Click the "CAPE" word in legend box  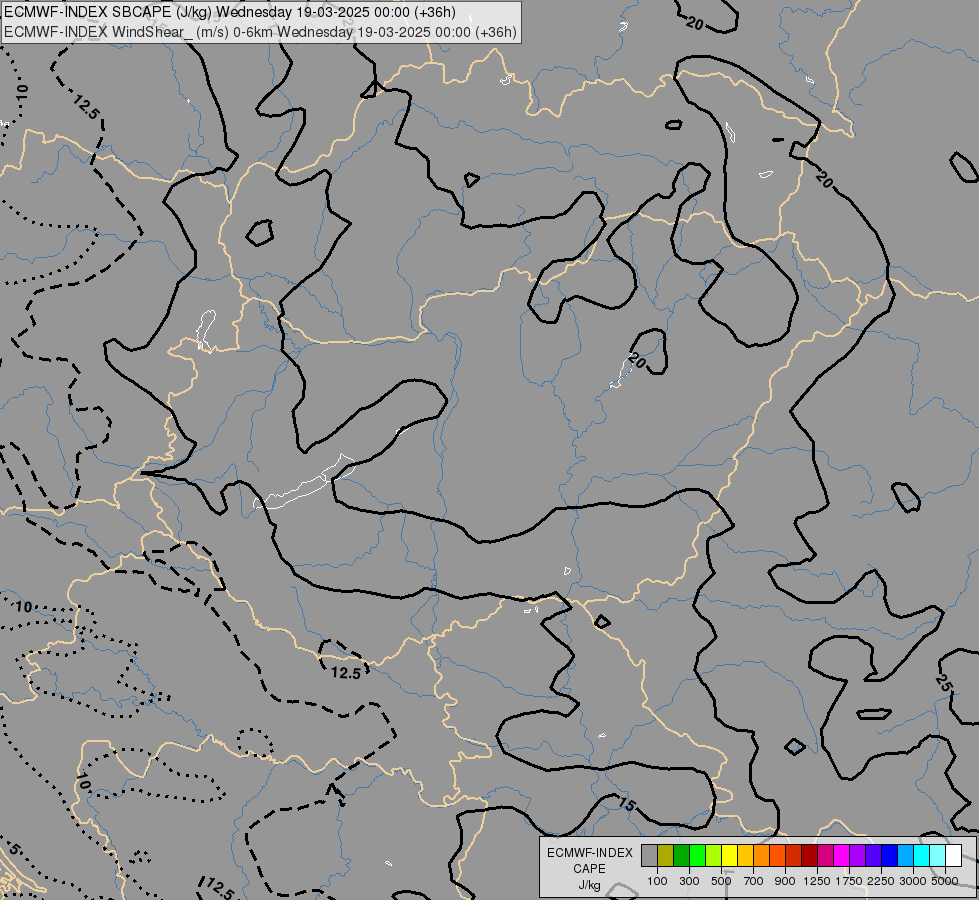tap(589, 869)
